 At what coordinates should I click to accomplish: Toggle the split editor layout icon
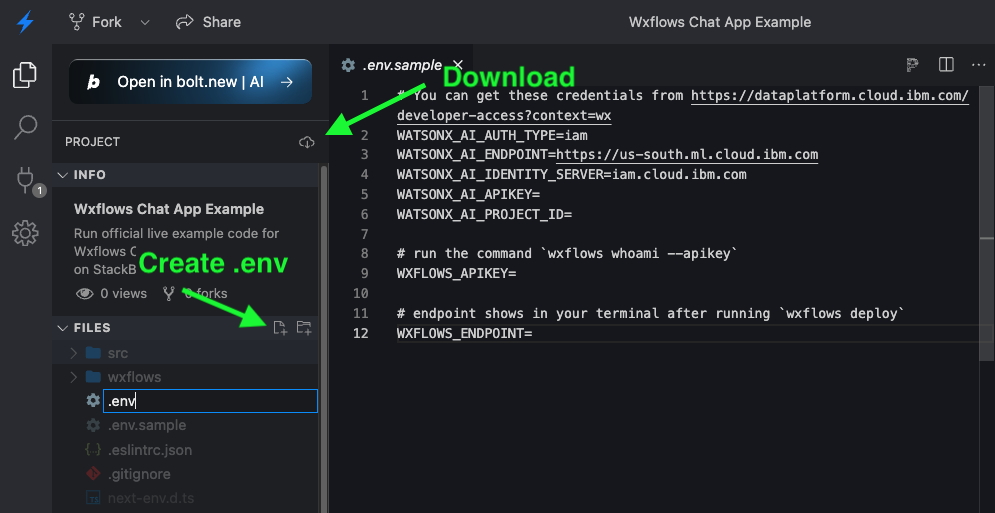946,65
